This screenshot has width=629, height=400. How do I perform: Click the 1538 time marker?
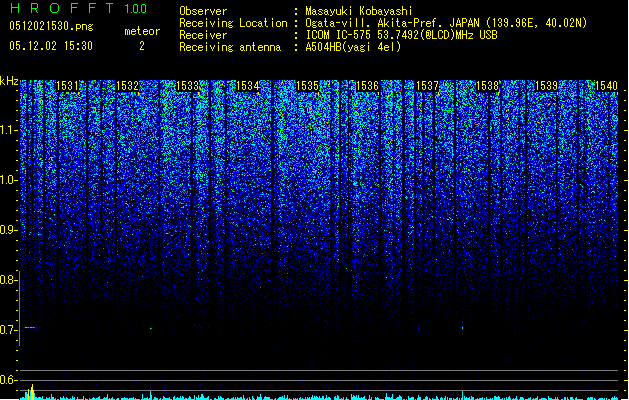pyautogui.click(x=487, y=86)
